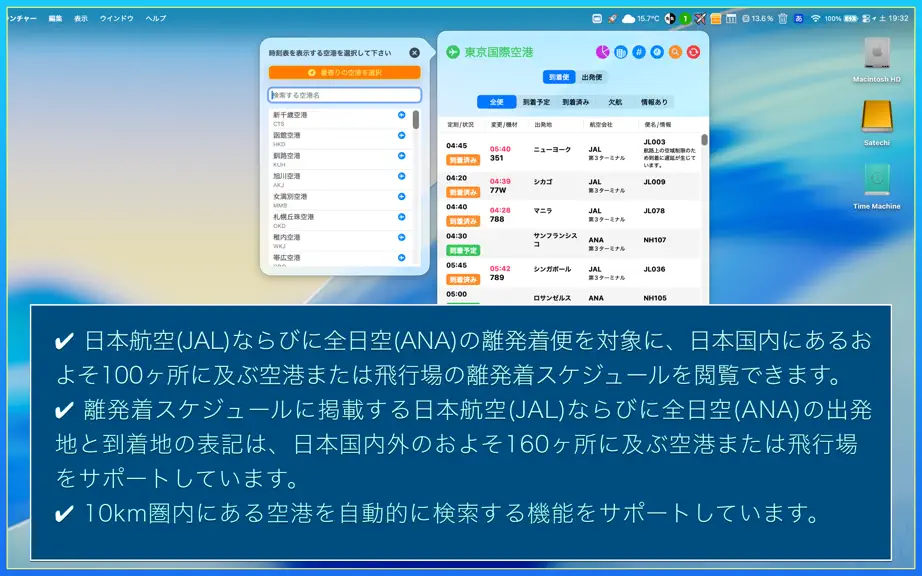Add 新千歳空港 with its blue arrow icon
The image size is (922, 576).
coord(402,115)
